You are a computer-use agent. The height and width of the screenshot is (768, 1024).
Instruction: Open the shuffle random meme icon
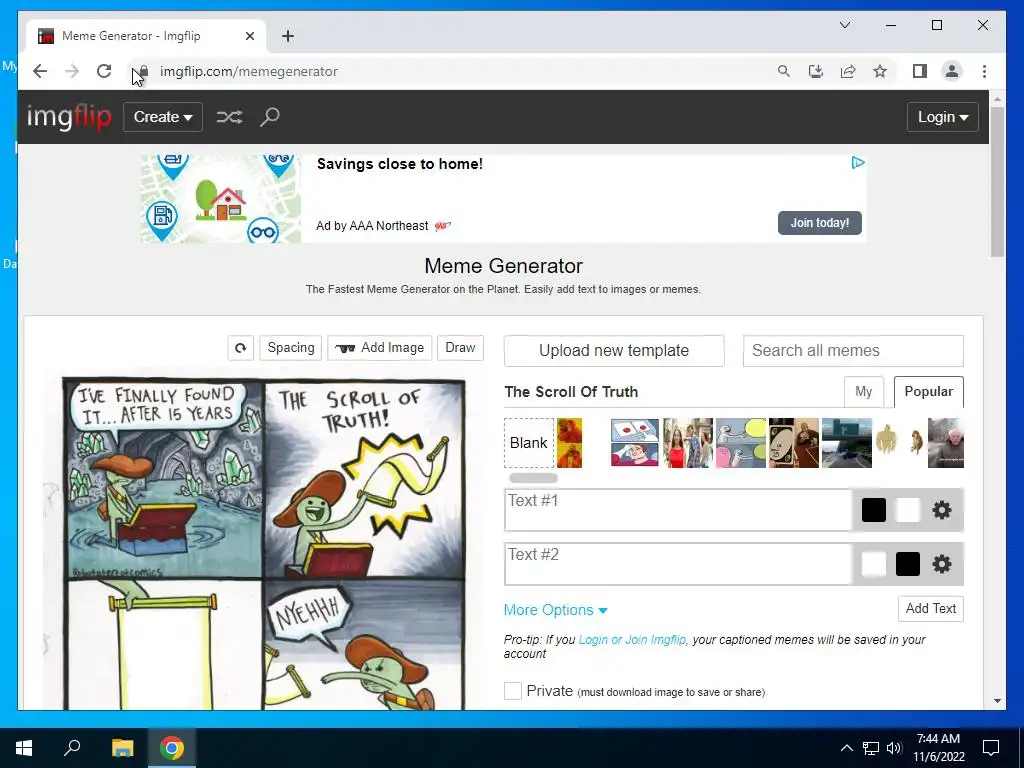coord(229,117)
